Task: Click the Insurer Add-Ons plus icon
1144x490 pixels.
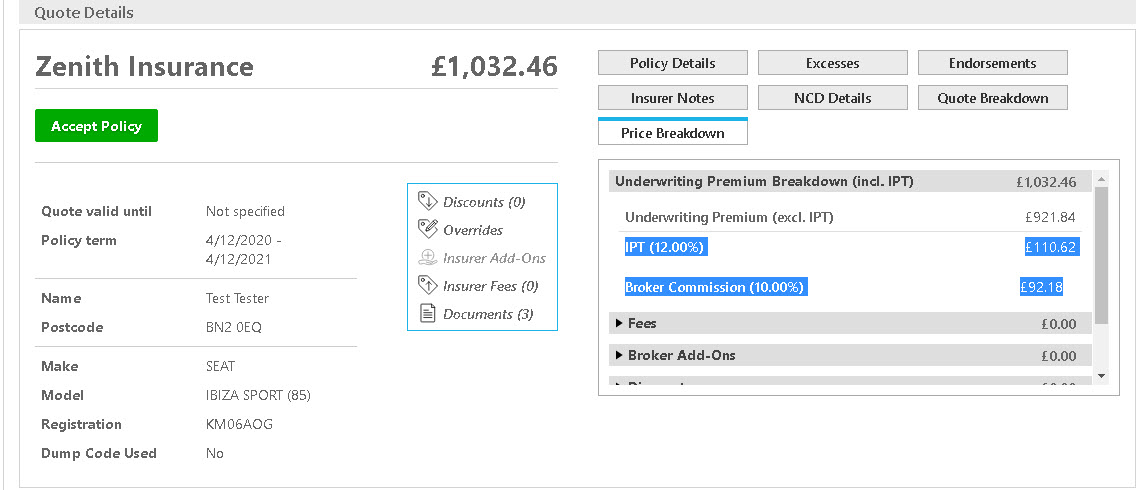Action: [x=427, y=257]
